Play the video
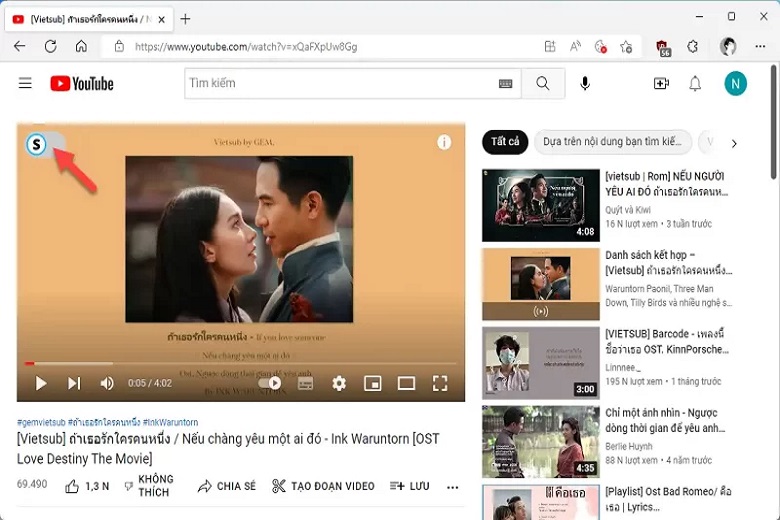780x520 pixels. [41, 383]
